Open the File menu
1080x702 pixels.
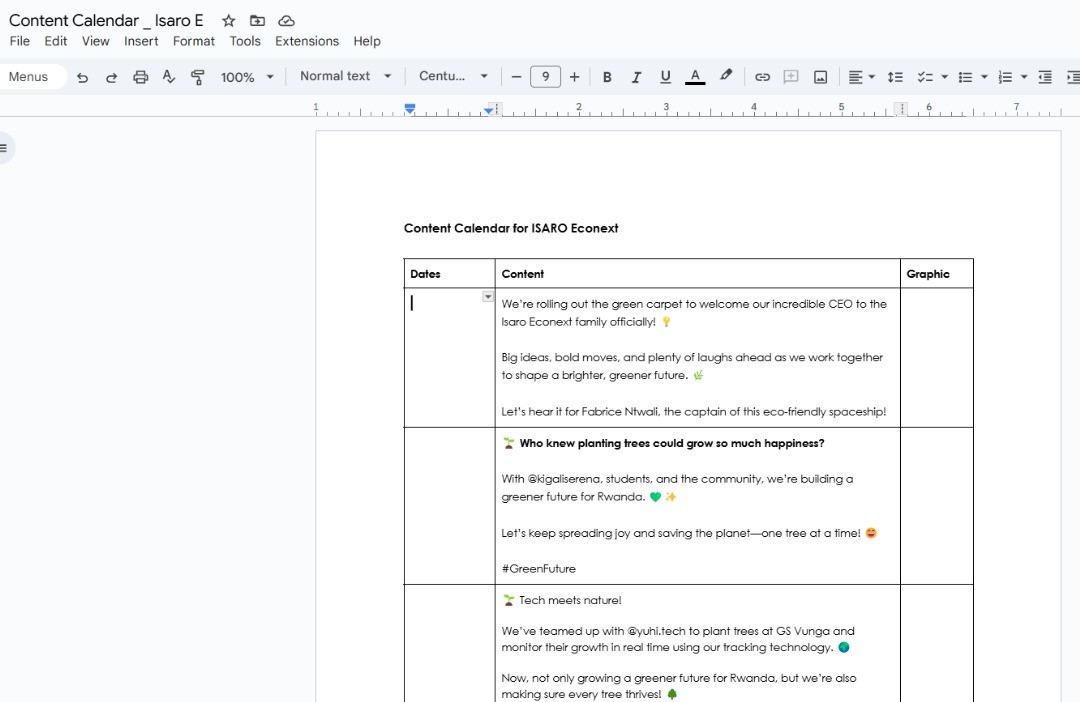pyautogui.click(x=19, y=41)
